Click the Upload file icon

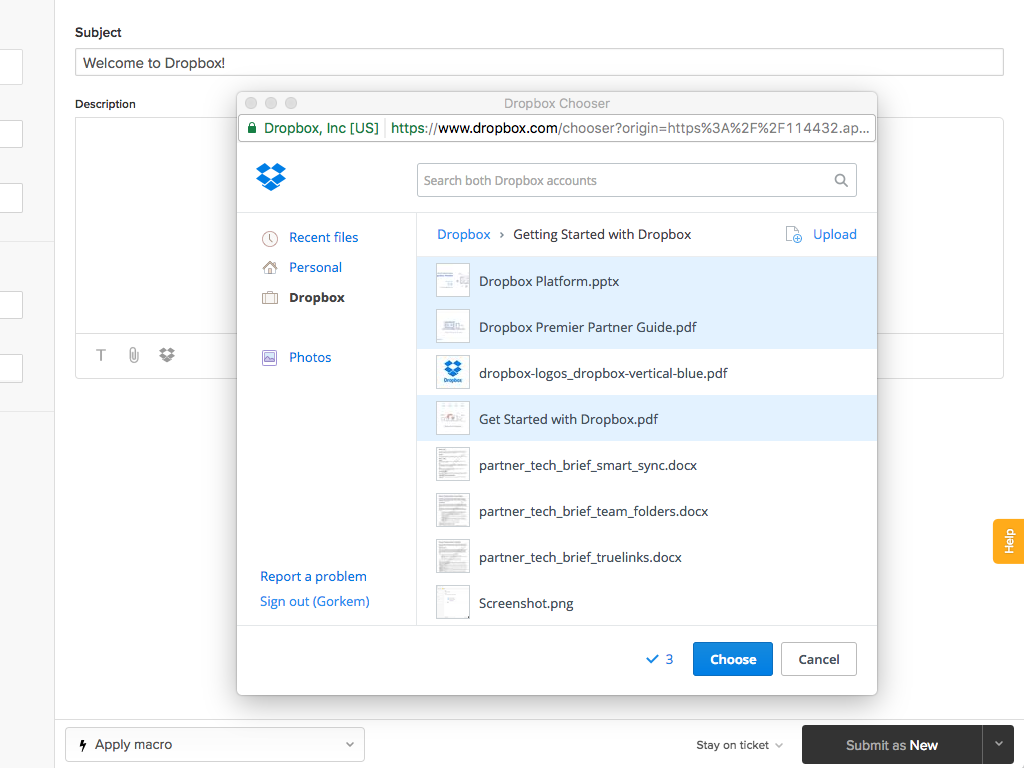[794, 235]
